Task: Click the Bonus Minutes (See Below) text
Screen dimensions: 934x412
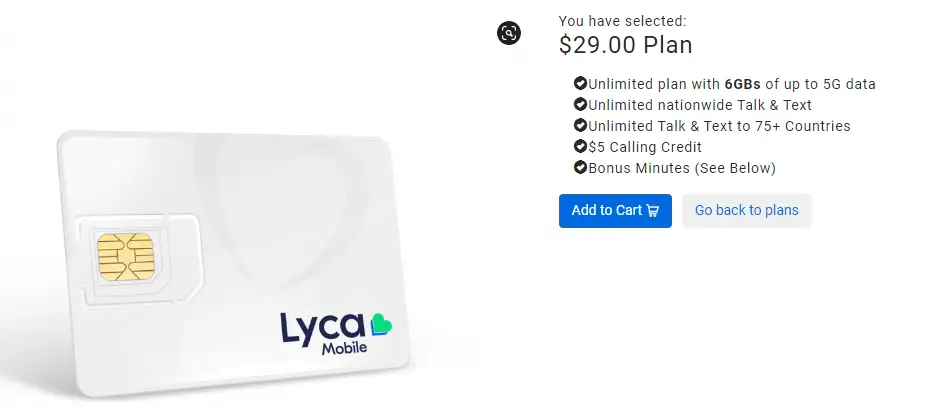Action: (x=682, y=168)
